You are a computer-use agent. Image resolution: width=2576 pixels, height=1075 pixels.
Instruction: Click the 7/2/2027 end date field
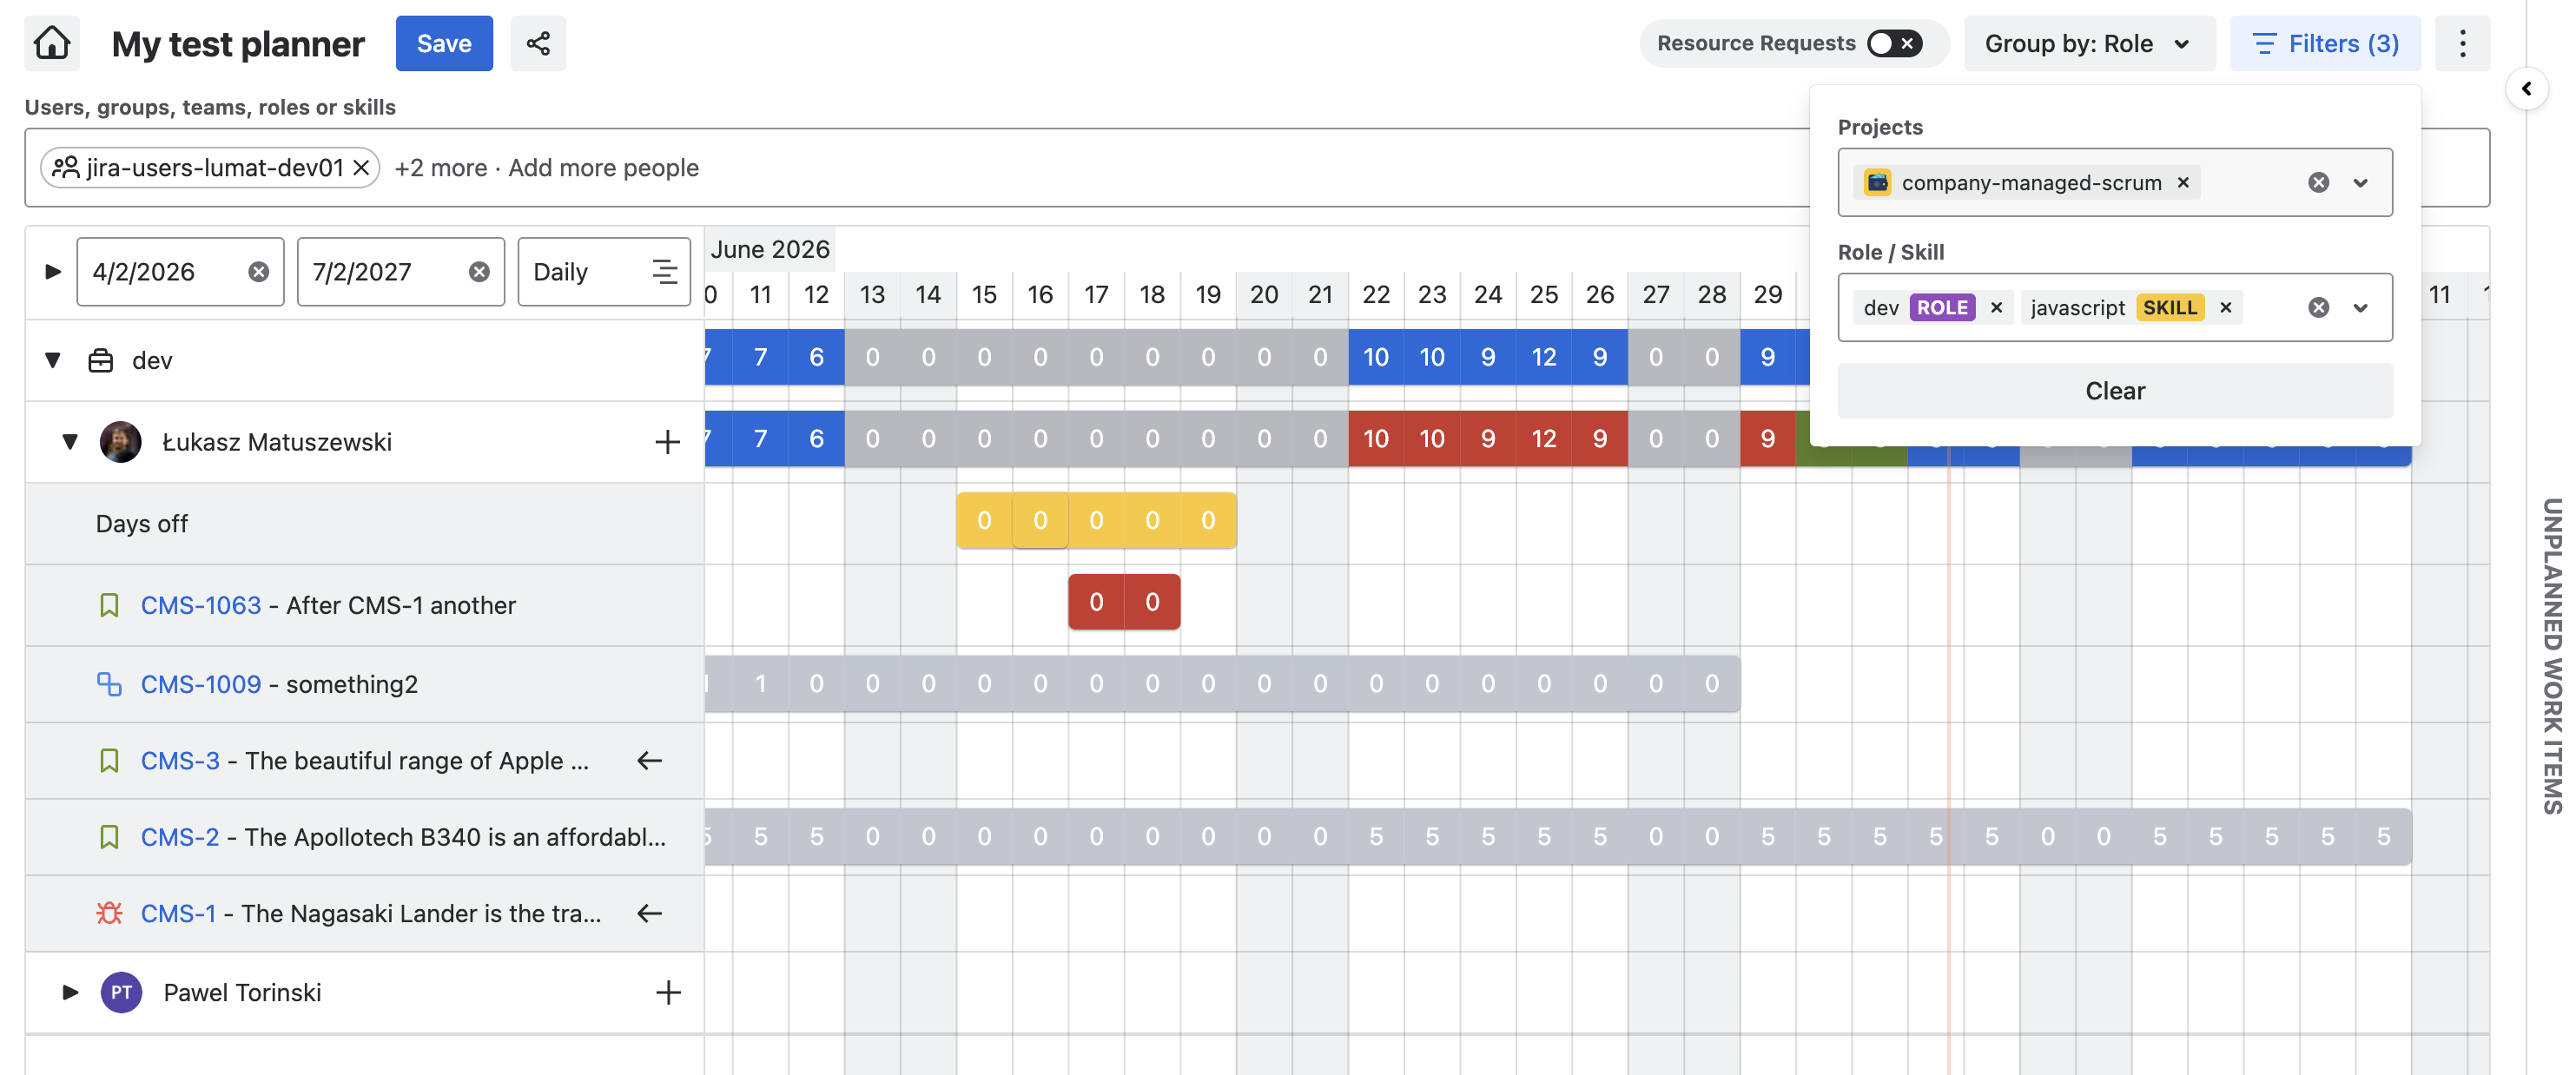pyautogui.click(x=400, y=272)
